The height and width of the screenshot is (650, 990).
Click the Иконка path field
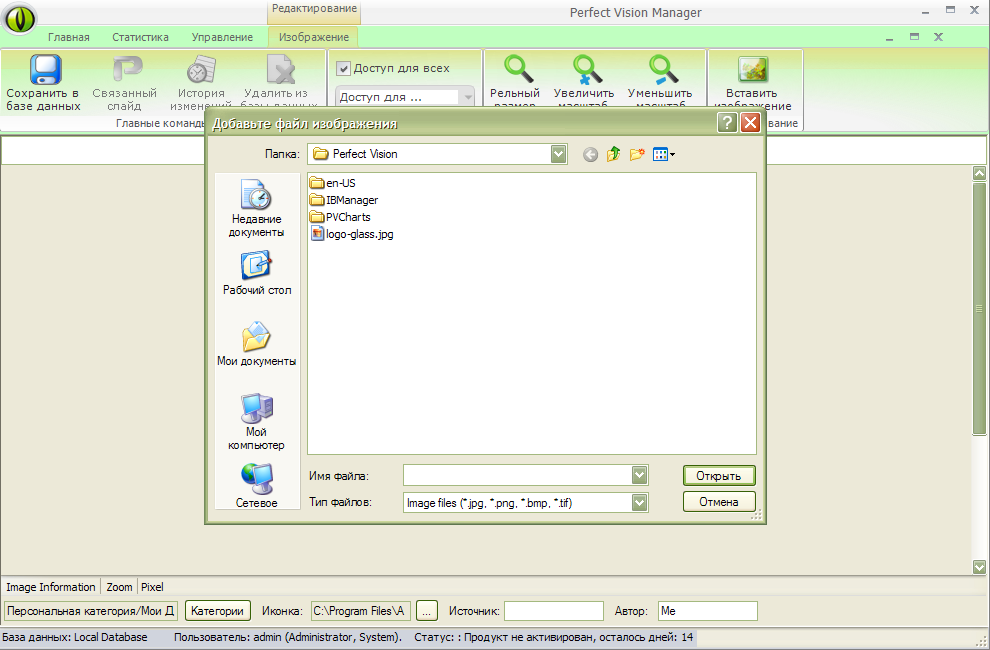point(361,611)
